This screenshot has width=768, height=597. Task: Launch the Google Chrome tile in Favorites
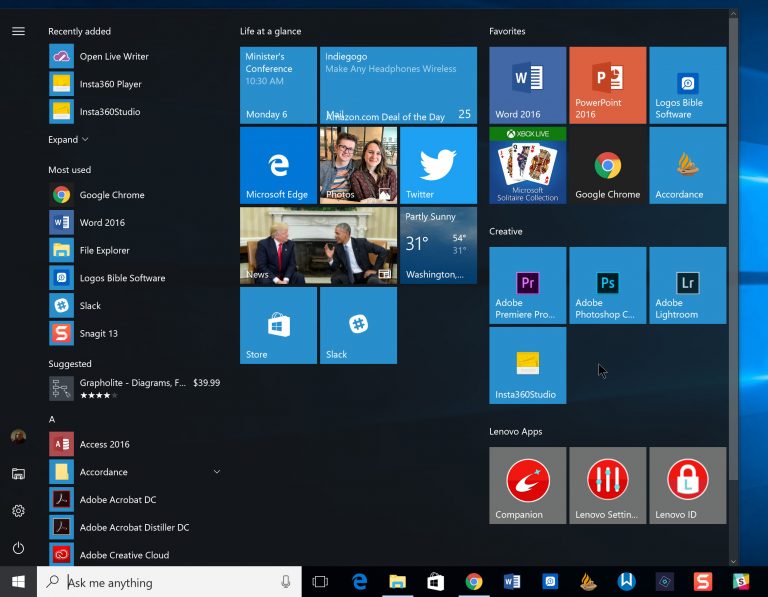point(607,165)
